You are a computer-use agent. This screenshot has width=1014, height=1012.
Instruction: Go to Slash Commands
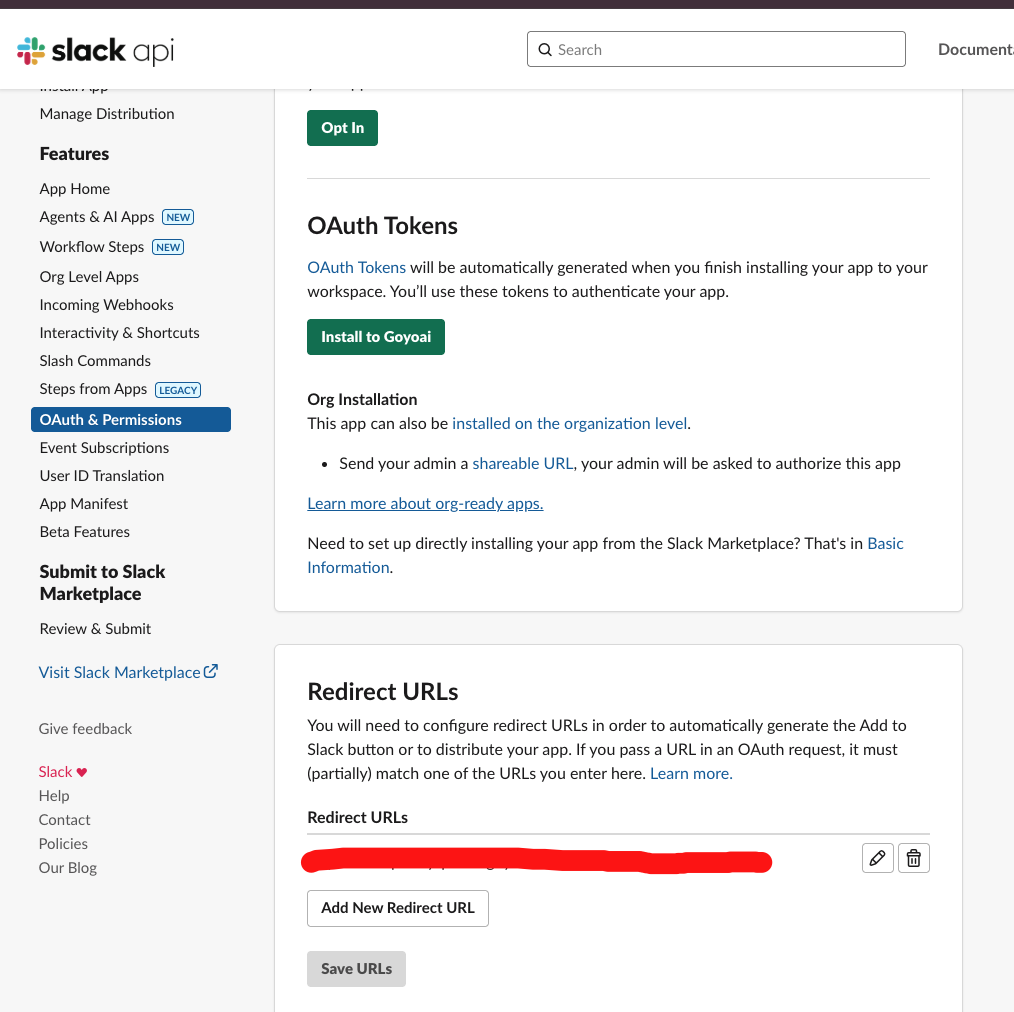(95, 361)
